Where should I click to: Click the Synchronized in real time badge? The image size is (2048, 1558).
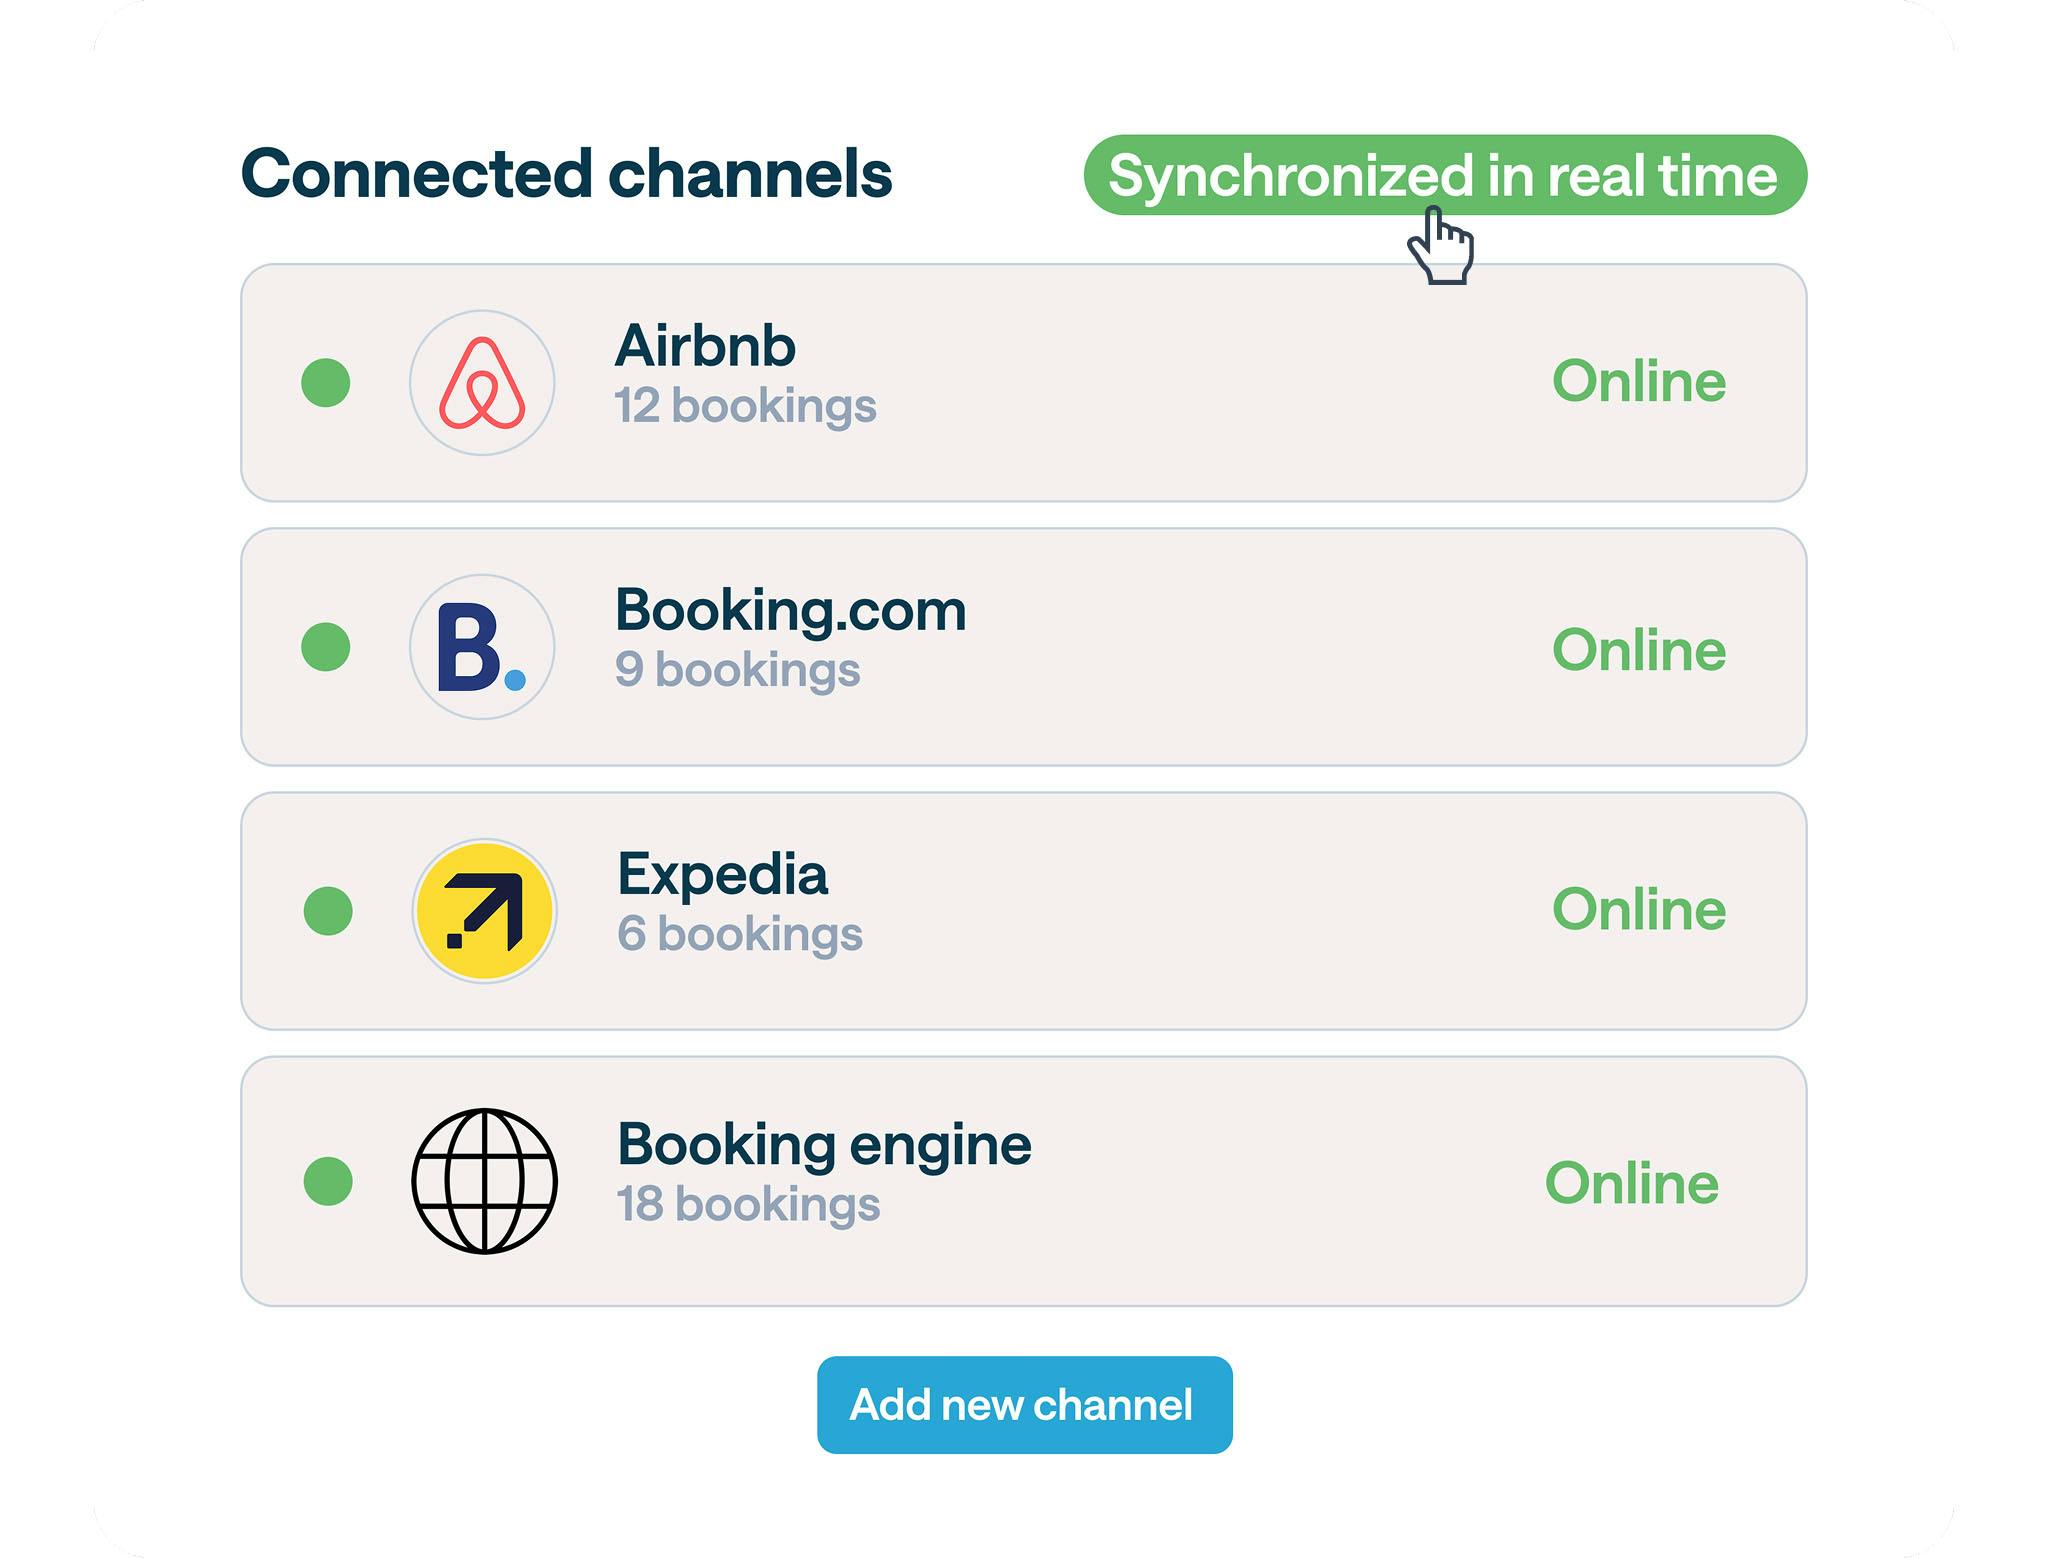(x=1444, y=175)
